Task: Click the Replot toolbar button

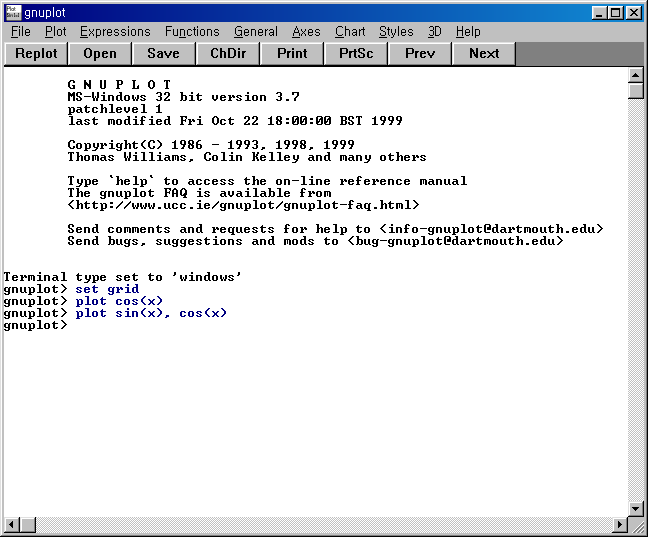Action: coord(36,54)
